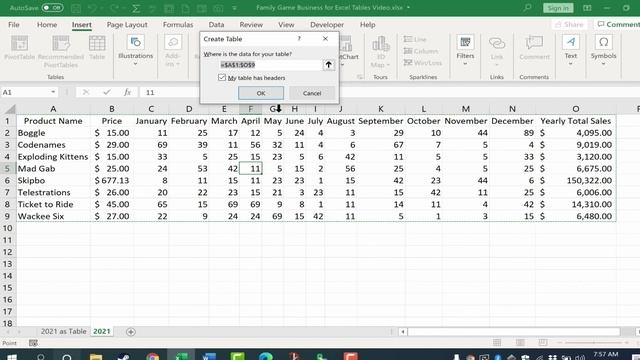The width and height of the screenshot is (640, 360).
Task: Click the macro record icon in status bar
Action: pos(33,343)
